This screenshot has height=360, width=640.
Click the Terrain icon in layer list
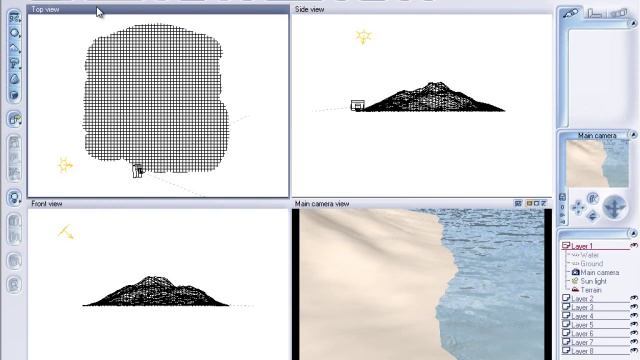pos(575,290)
